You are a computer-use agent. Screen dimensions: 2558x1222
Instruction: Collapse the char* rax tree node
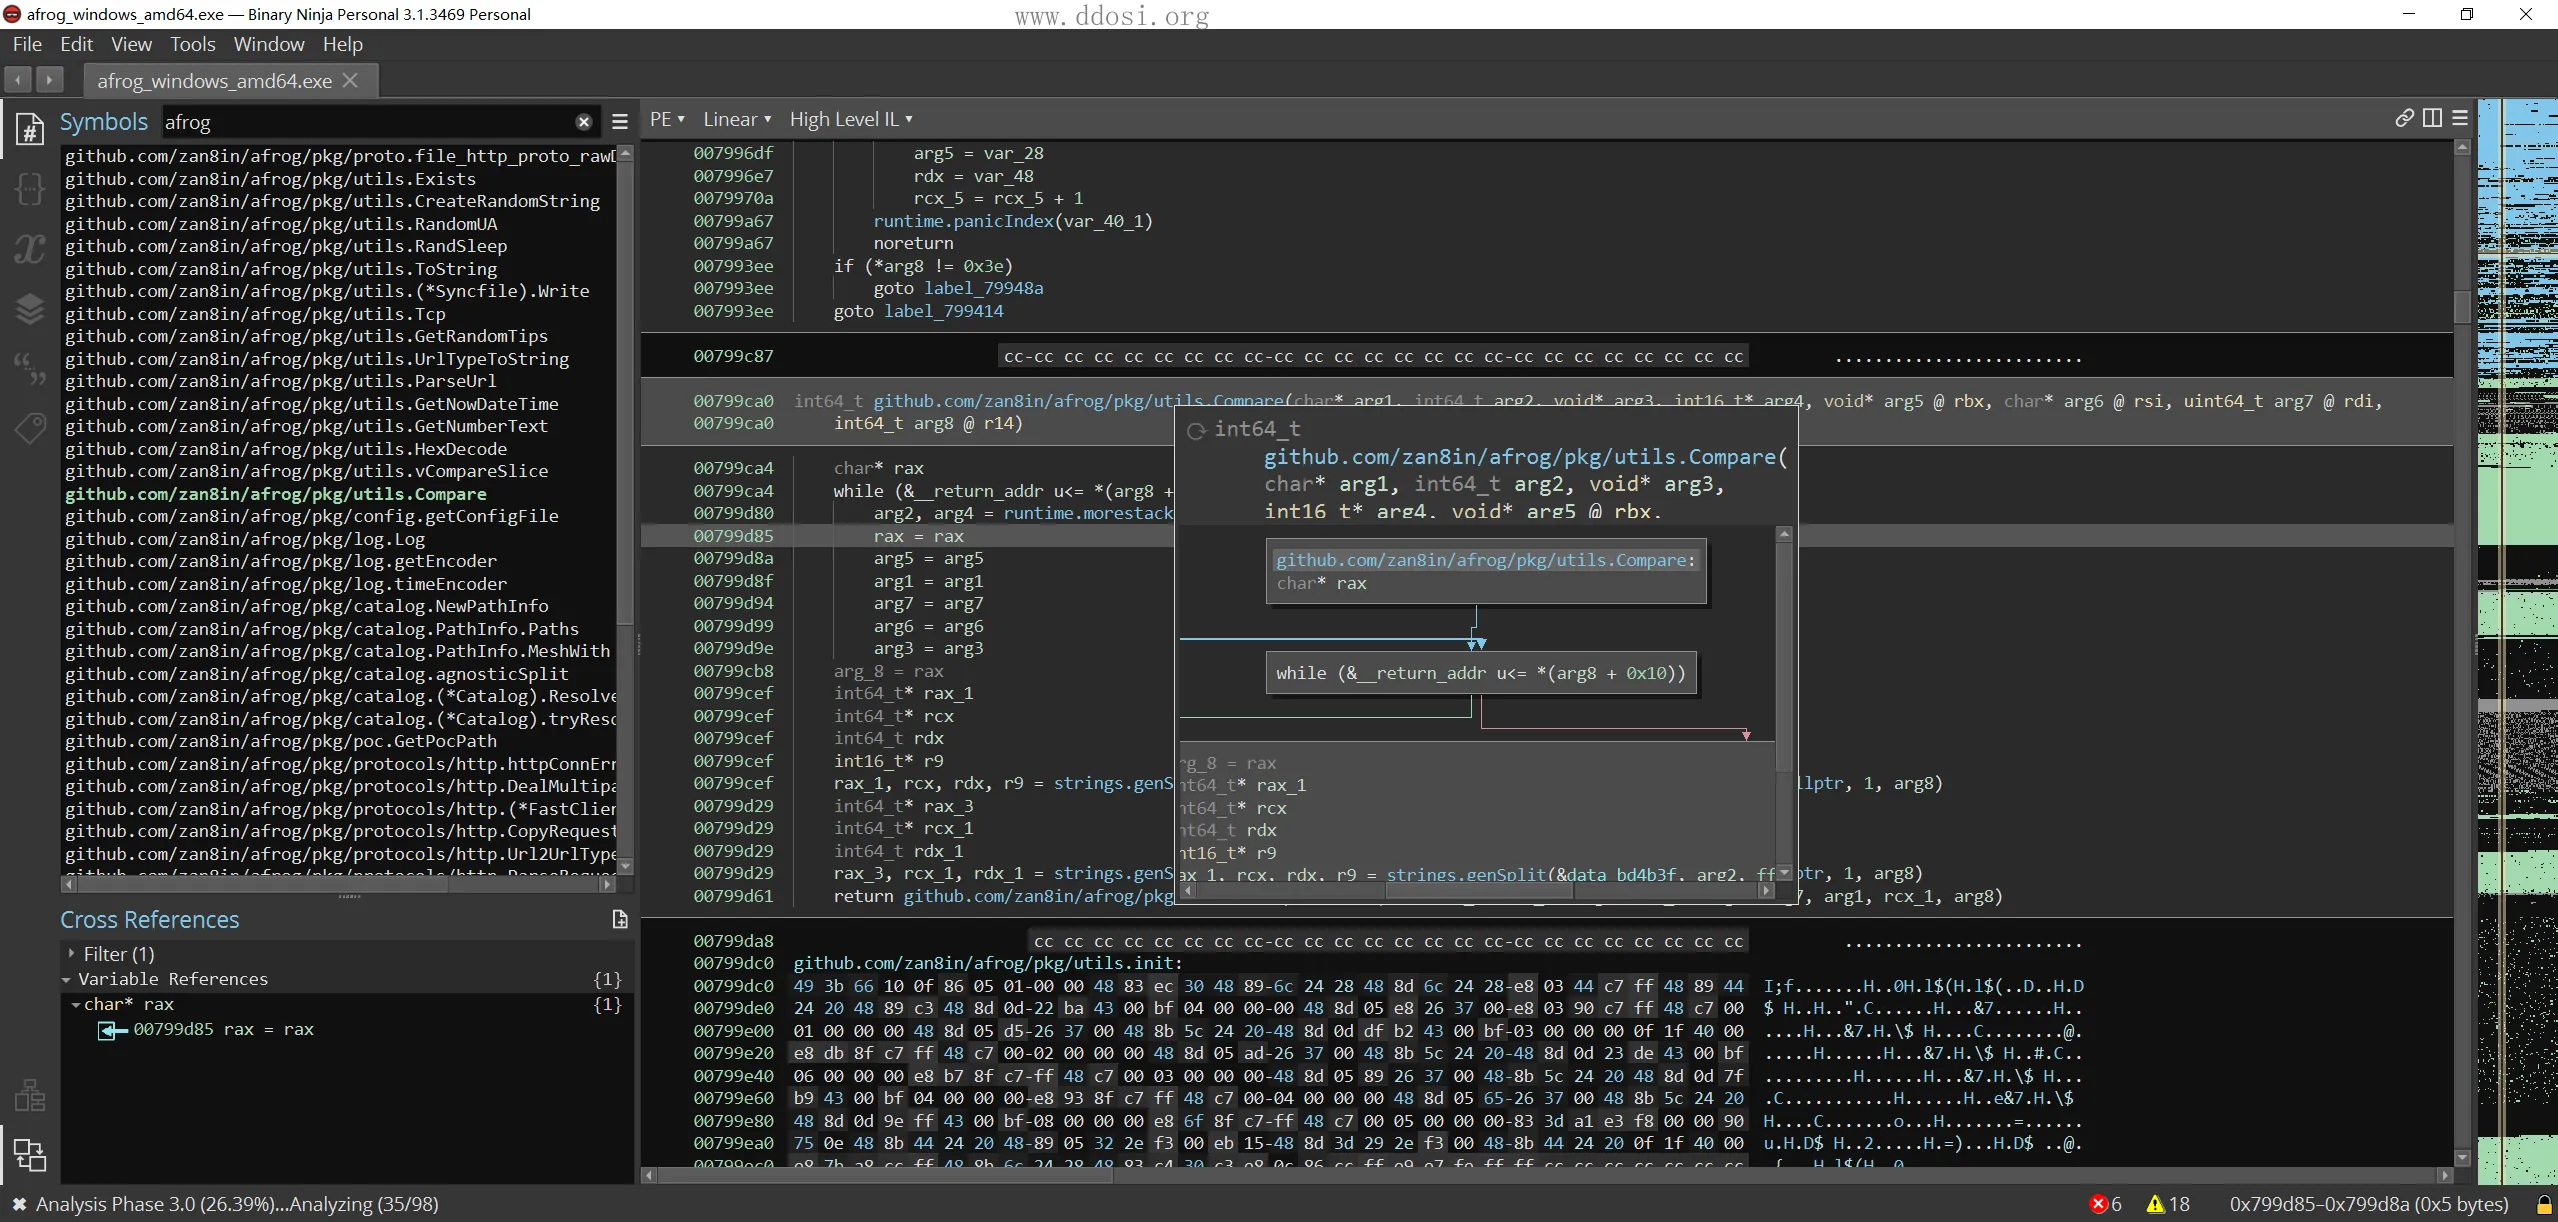point(76,1005)
